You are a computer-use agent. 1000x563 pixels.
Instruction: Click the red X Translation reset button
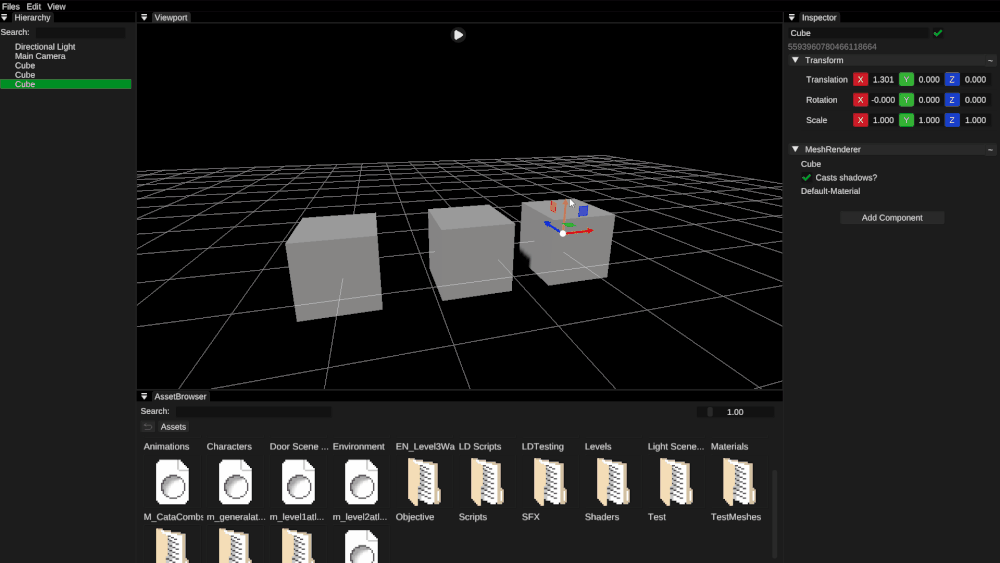(x=860, y=80)
